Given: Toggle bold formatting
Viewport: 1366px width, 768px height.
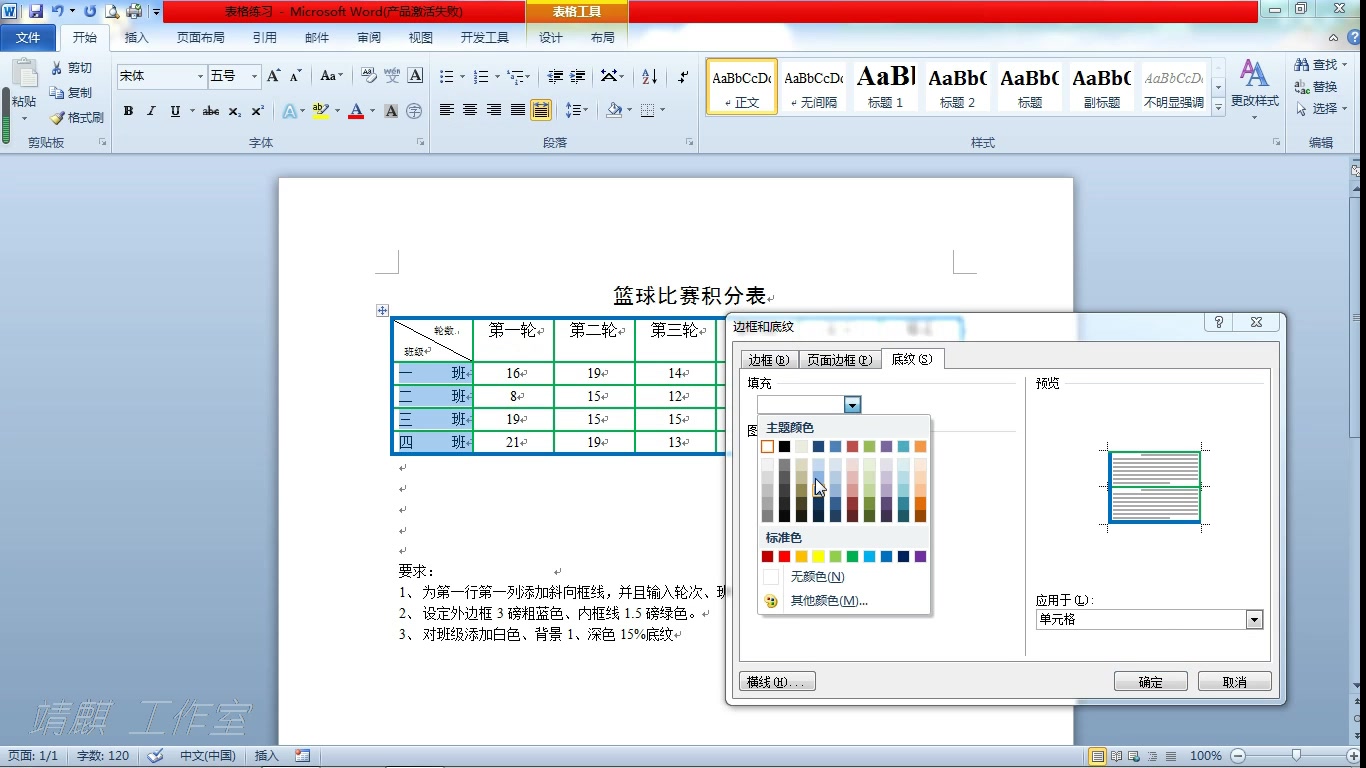Looking at the screenshot, I should (128, 111).
